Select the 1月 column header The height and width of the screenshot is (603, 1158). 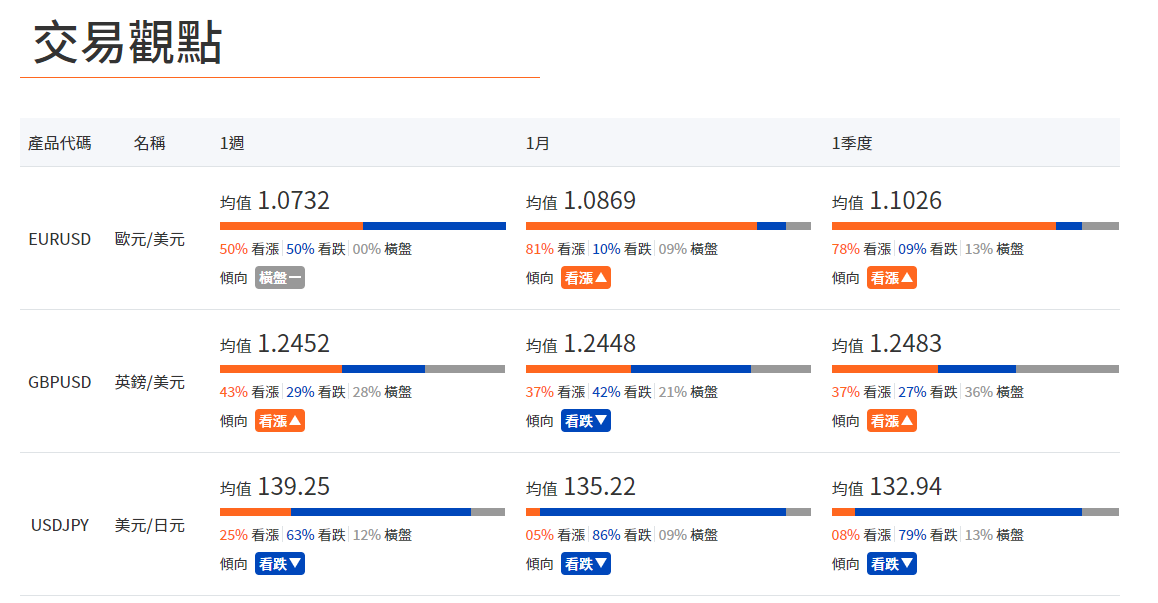538,143
